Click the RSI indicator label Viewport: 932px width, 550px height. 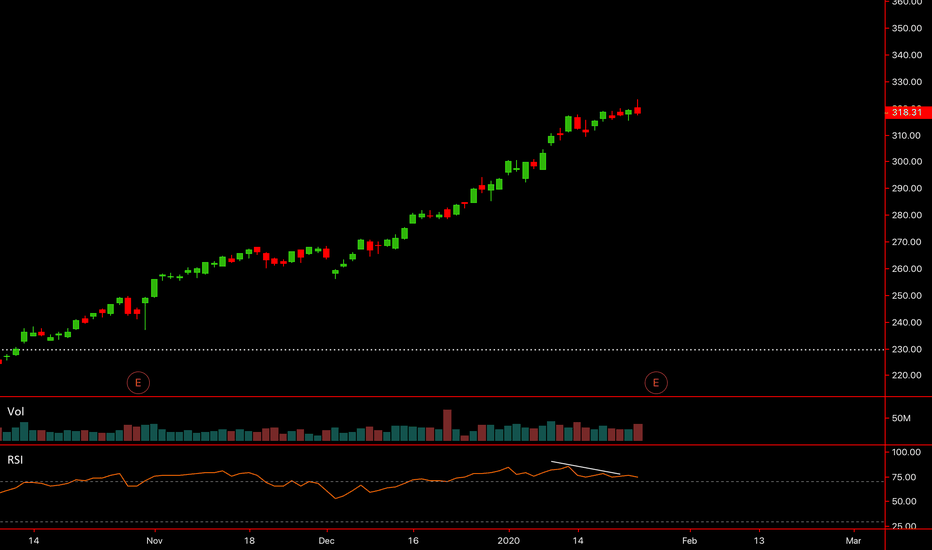(x=15, y=460)
